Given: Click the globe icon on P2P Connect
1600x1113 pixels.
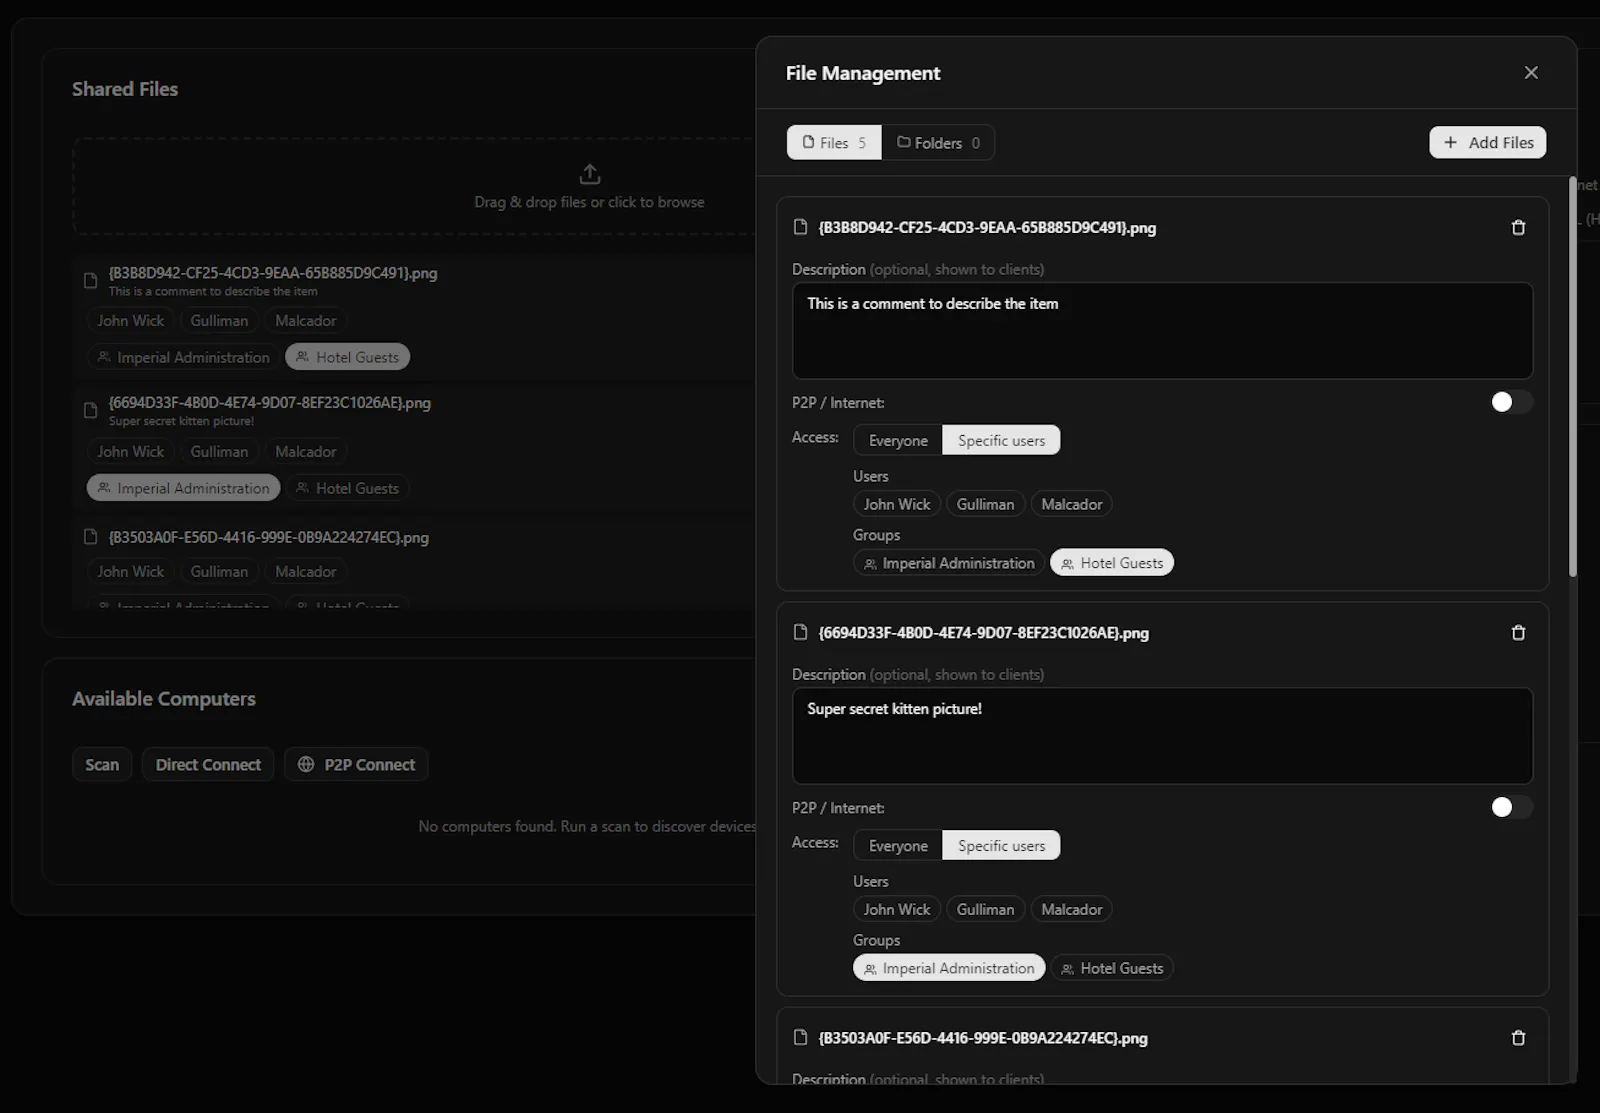Looking at the screenshot, I should (x=306, y=764).
